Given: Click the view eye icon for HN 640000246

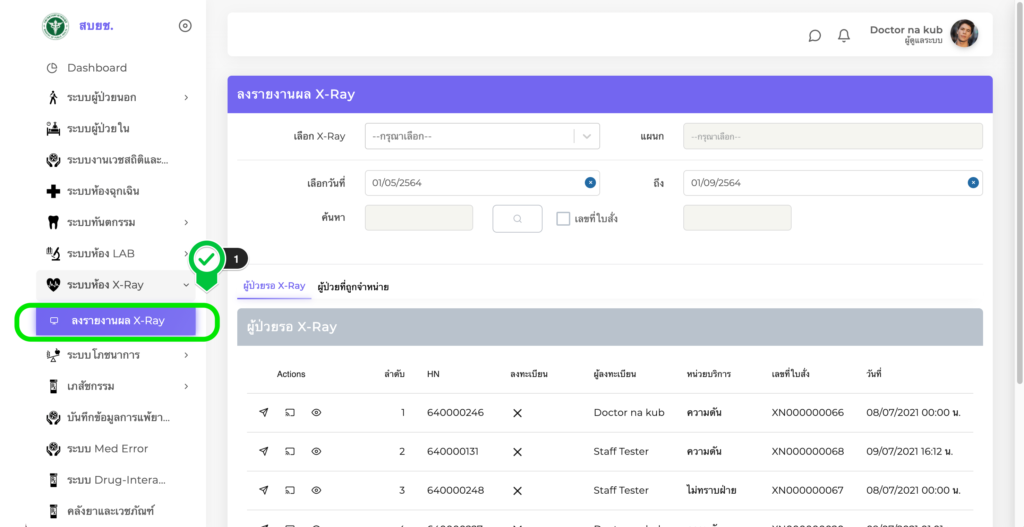Looking at the screenshot, I should point(316,412).
